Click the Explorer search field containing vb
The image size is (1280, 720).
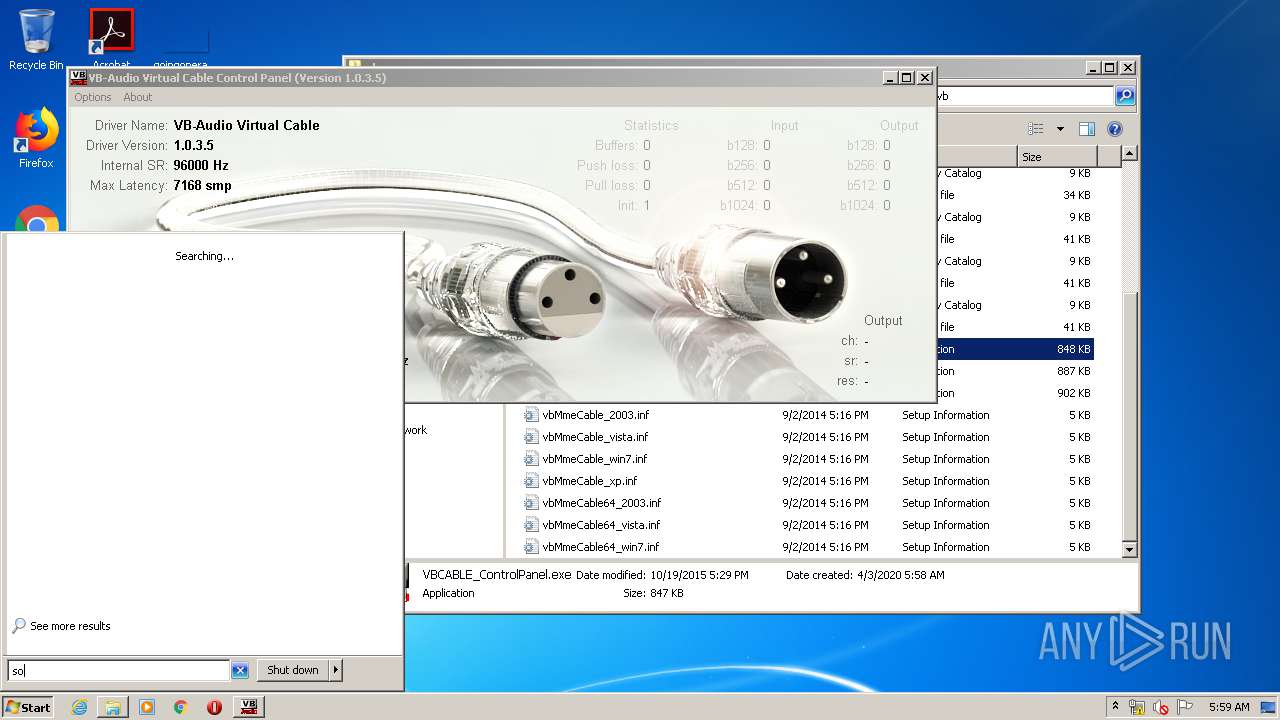pos(1024,96)
